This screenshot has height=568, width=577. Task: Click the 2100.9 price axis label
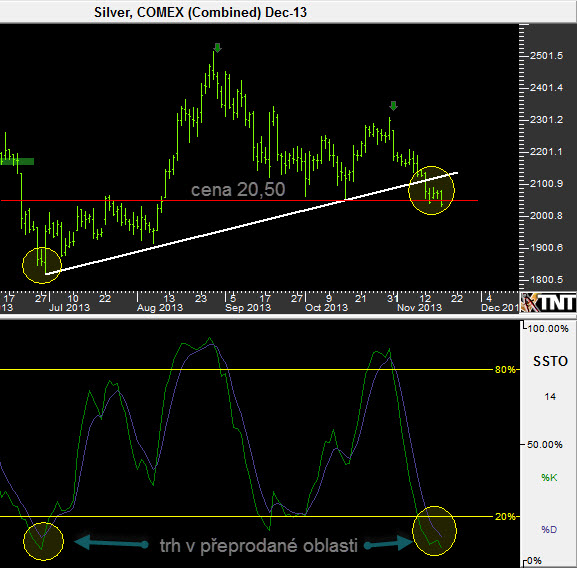coord(546,184)
